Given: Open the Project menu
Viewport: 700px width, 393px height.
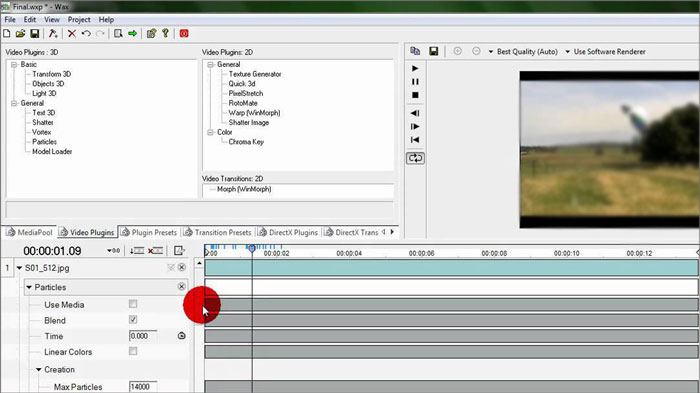Looking at the screenshot, I should click(x=79, y=20).
